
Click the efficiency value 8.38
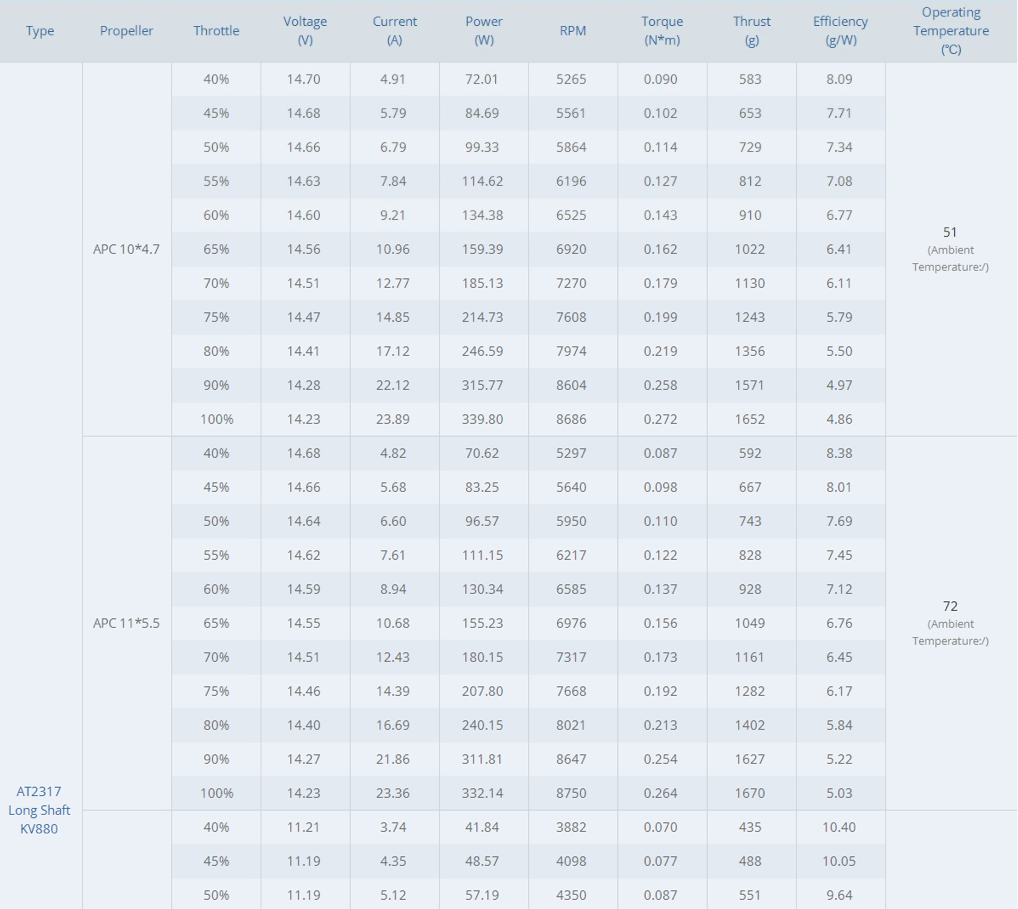click(x=839, y=453)
